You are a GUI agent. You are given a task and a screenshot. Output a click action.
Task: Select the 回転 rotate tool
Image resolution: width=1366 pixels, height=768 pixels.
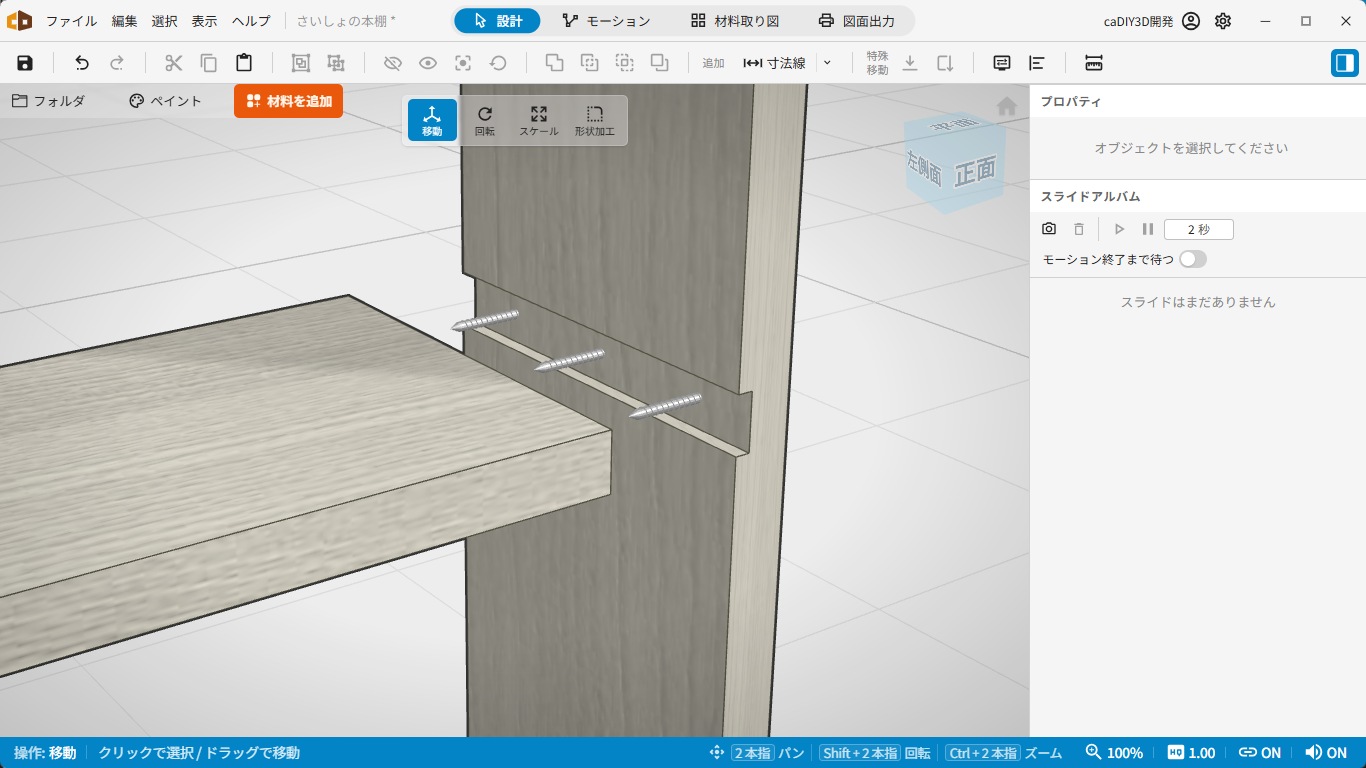click(x=485, y=120)
